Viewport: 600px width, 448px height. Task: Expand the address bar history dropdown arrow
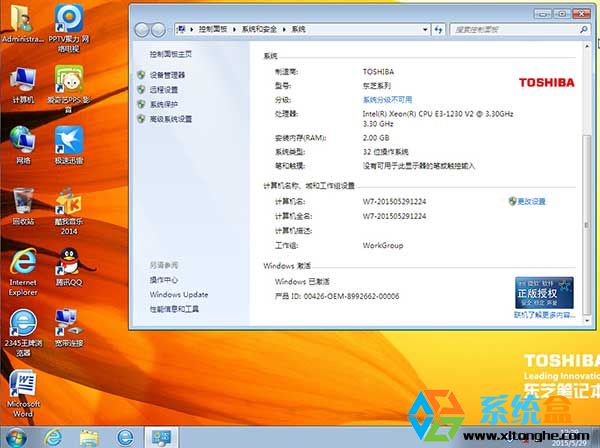pos(425,29)
